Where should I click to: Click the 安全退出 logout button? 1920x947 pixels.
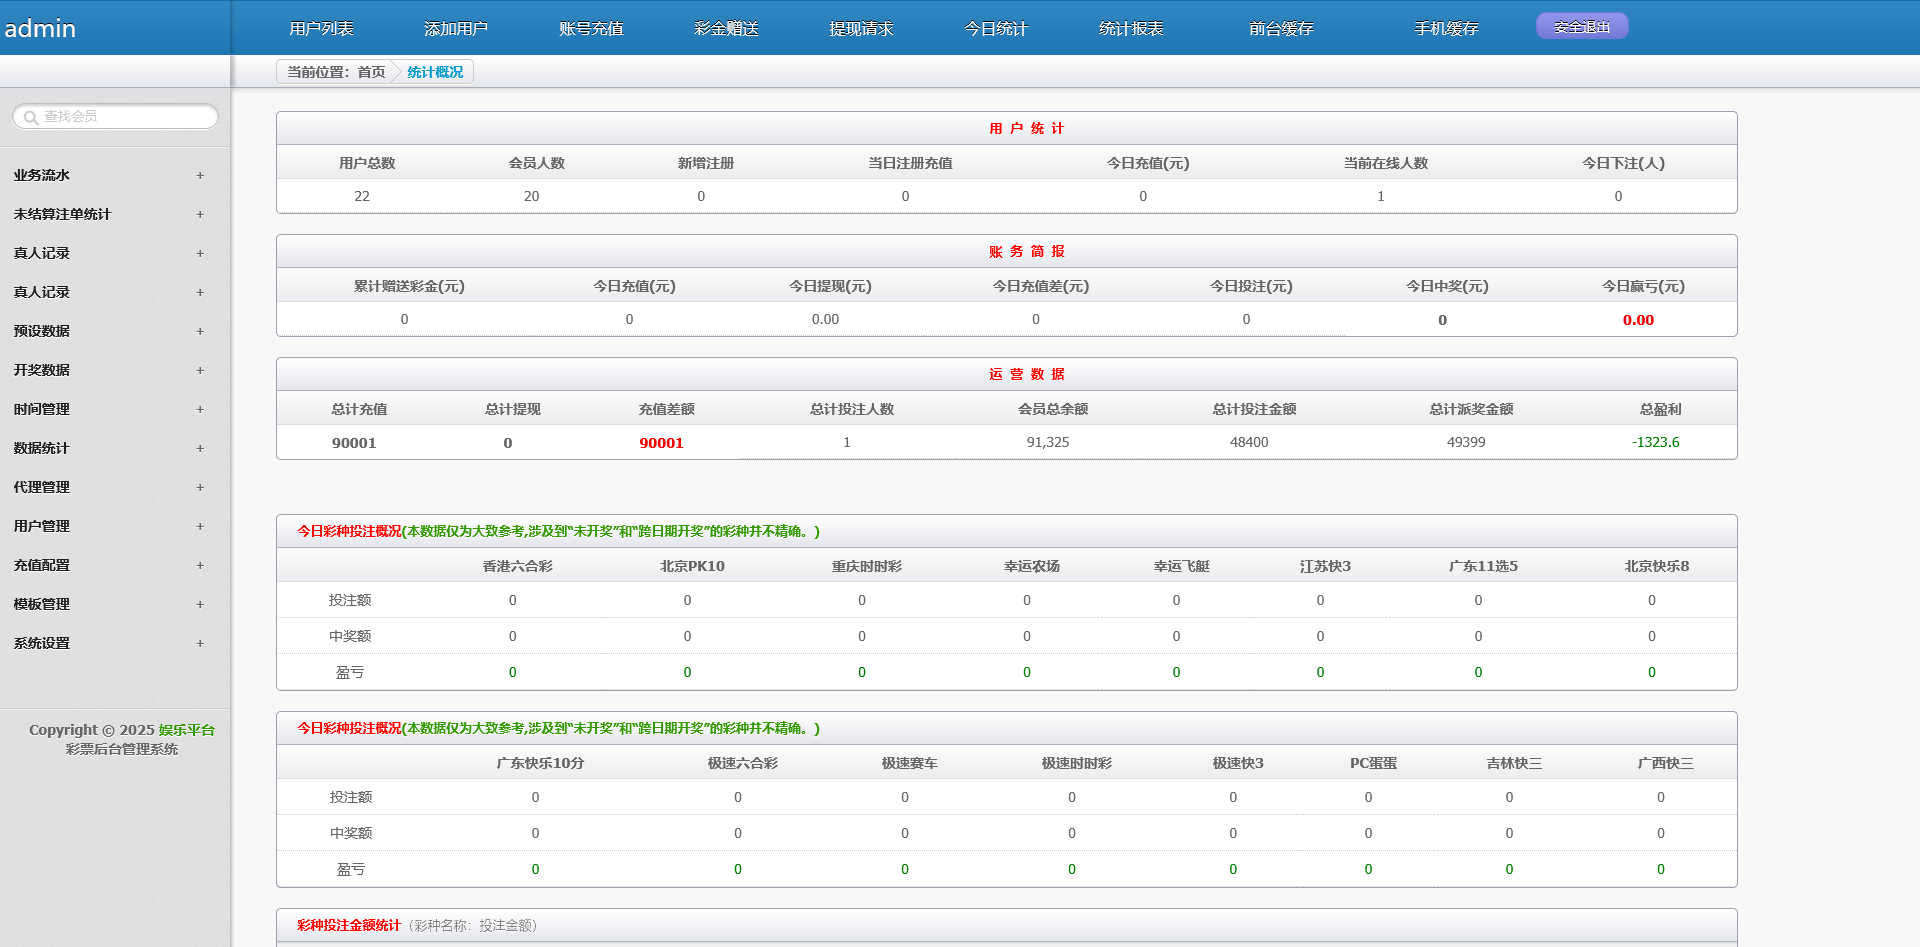tap(1582, 27)
